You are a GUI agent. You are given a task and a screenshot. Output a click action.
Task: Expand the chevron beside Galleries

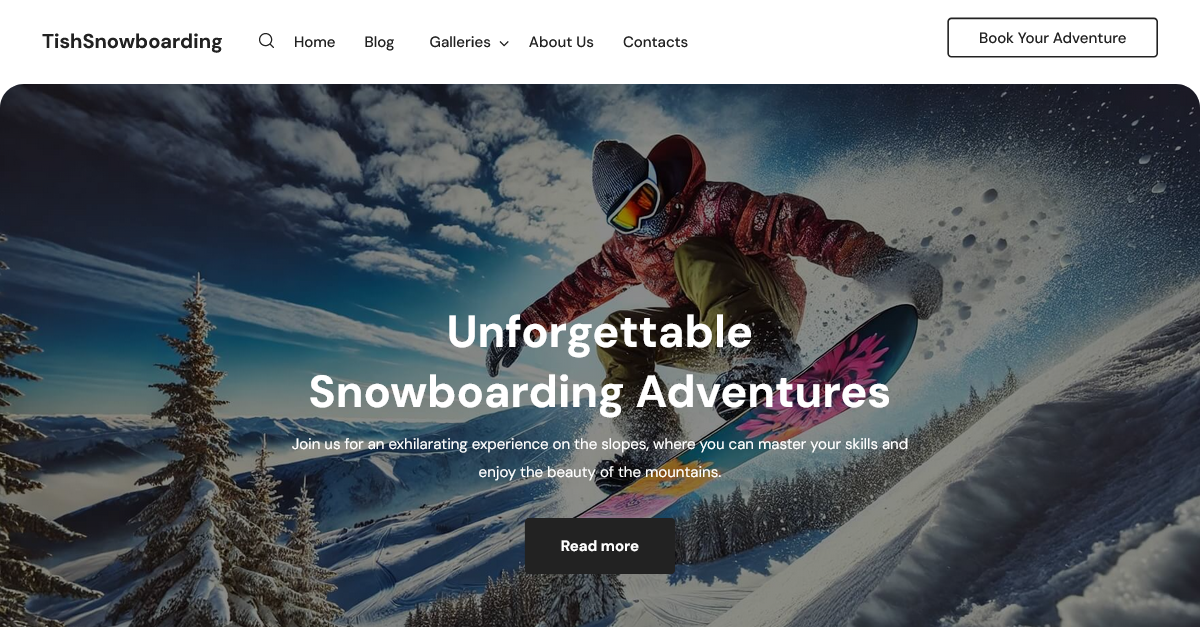coord(504,43)
